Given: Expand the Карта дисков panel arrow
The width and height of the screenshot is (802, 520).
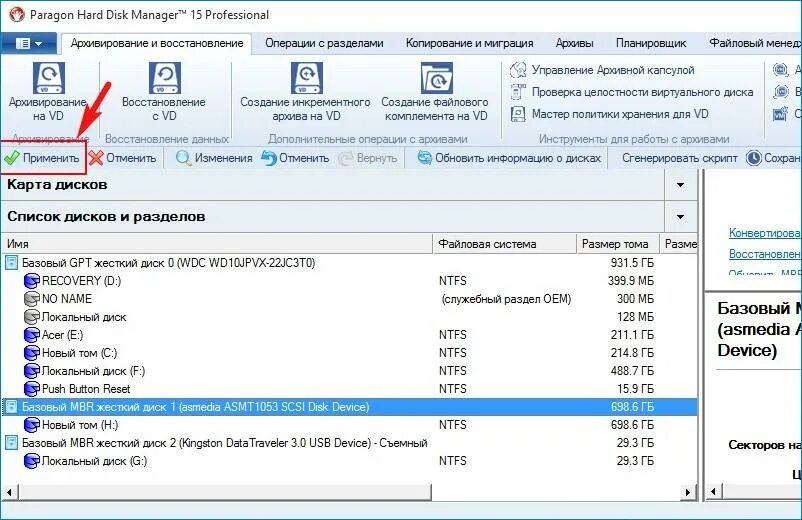Looking at the screenshot, I should (x=680, y=185).
